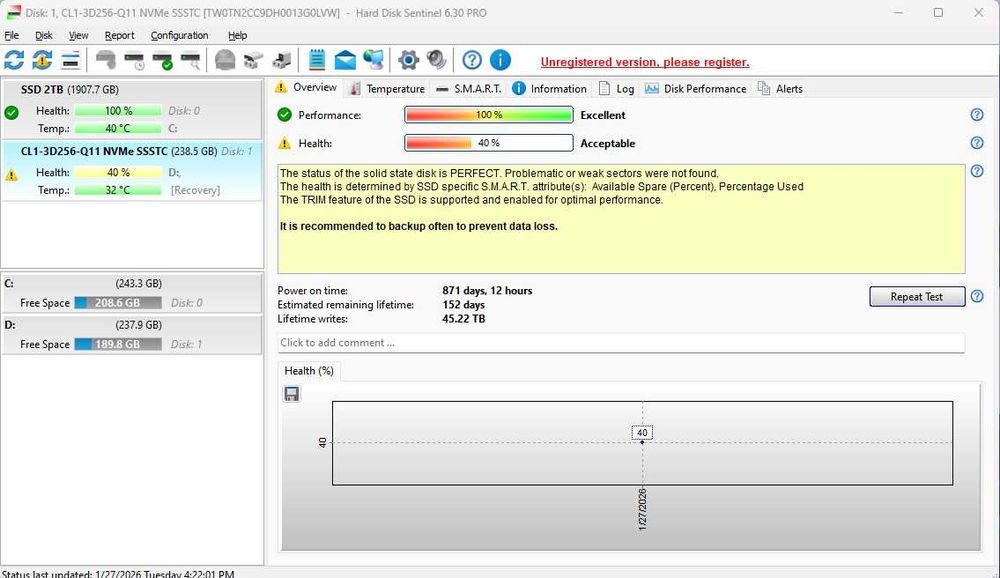Image resolution: width=1000 pixels, height=578 pixels.
Task: Click the Unregistered version, please register link
Action: click(645, 62)
